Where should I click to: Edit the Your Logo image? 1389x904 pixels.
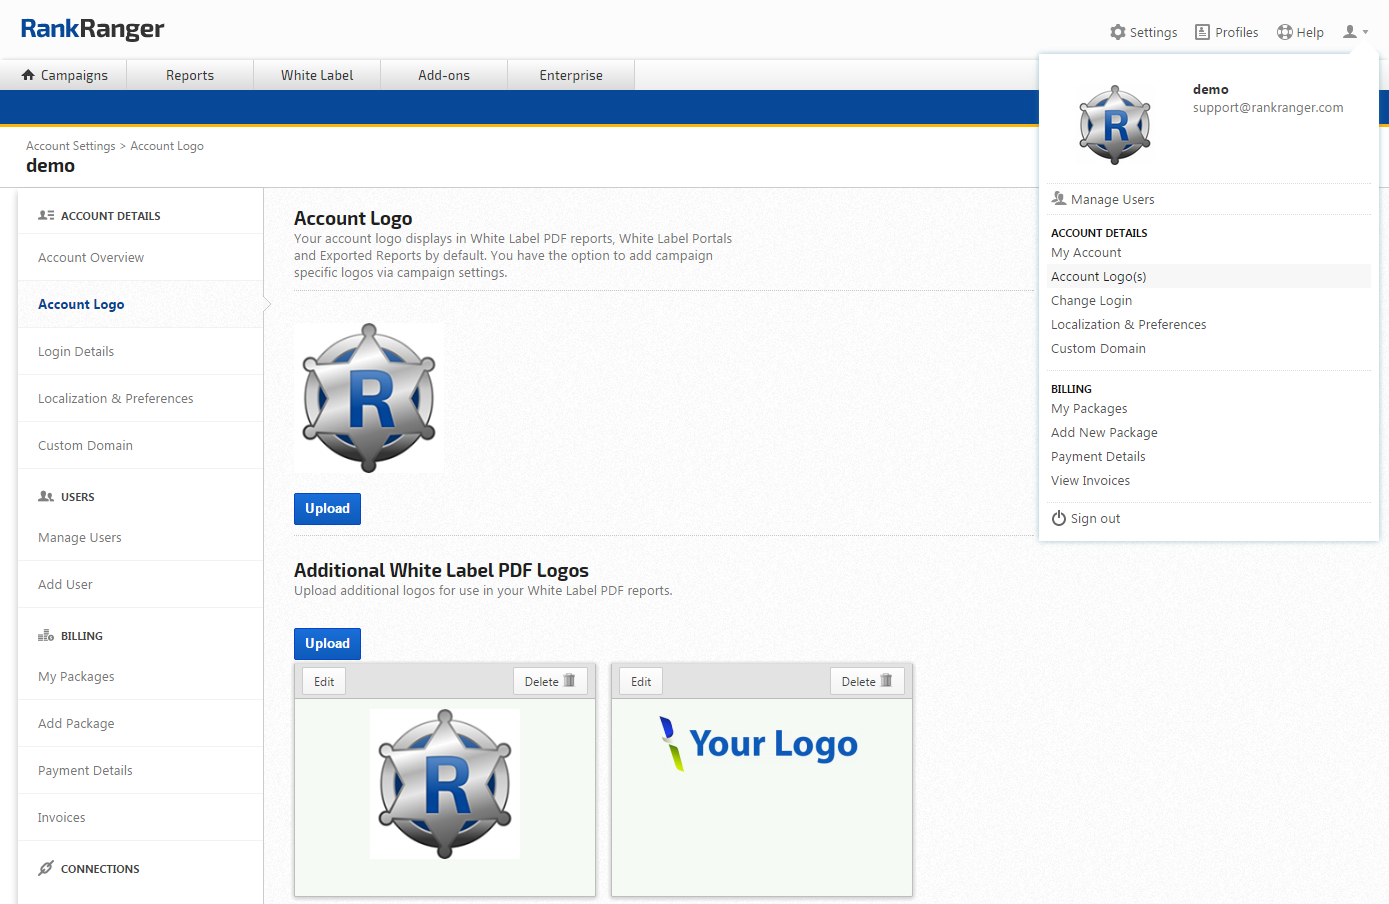(641, 681)
